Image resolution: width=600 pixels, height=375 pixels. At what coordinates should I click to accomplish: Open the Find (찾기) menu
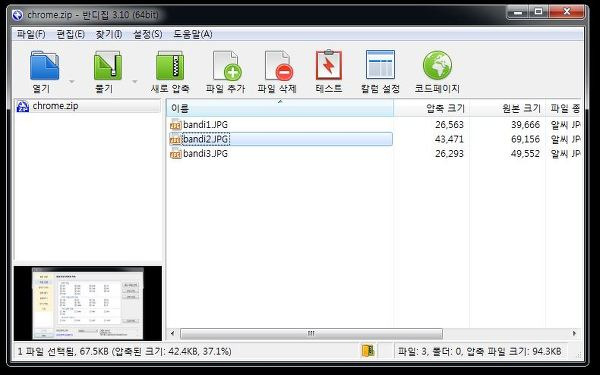(x=109, y=34)
